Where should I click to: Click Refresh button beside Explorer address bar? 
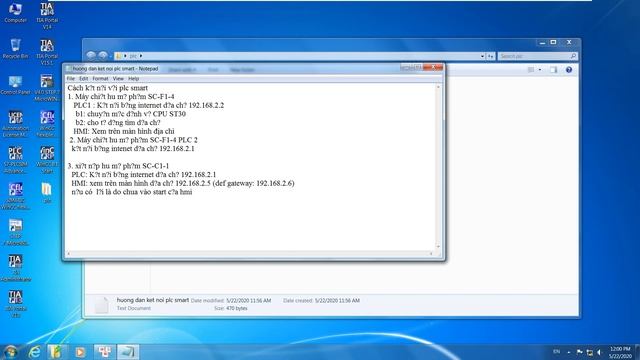(x=491, y=56)
